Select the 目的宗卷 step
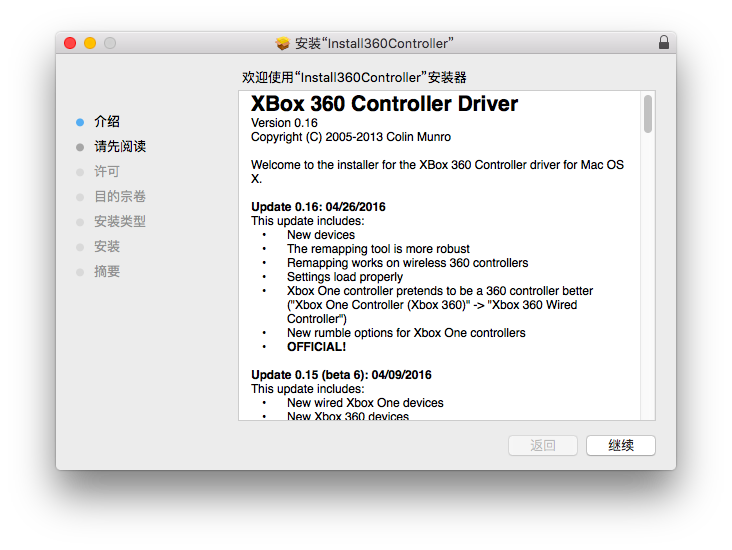The image size is (732, 550). click(120, 196)
